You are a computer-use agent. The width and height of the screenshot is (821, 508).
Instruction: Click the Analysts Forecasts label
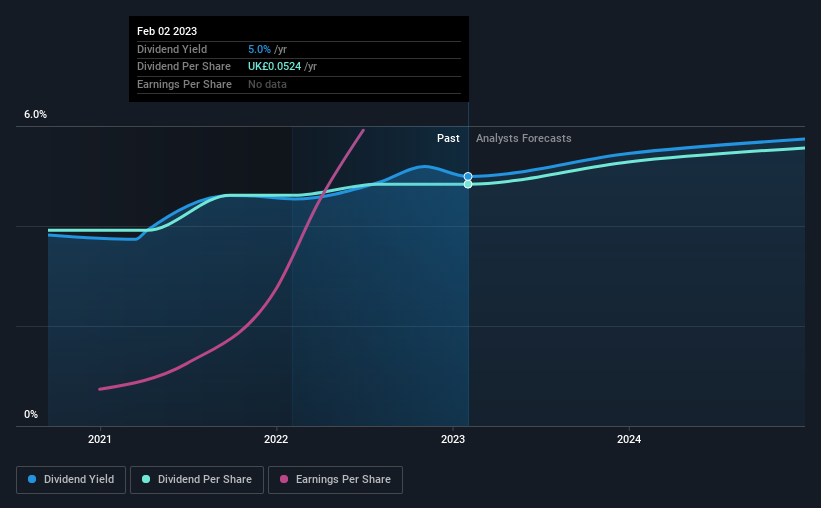(524, 138)
